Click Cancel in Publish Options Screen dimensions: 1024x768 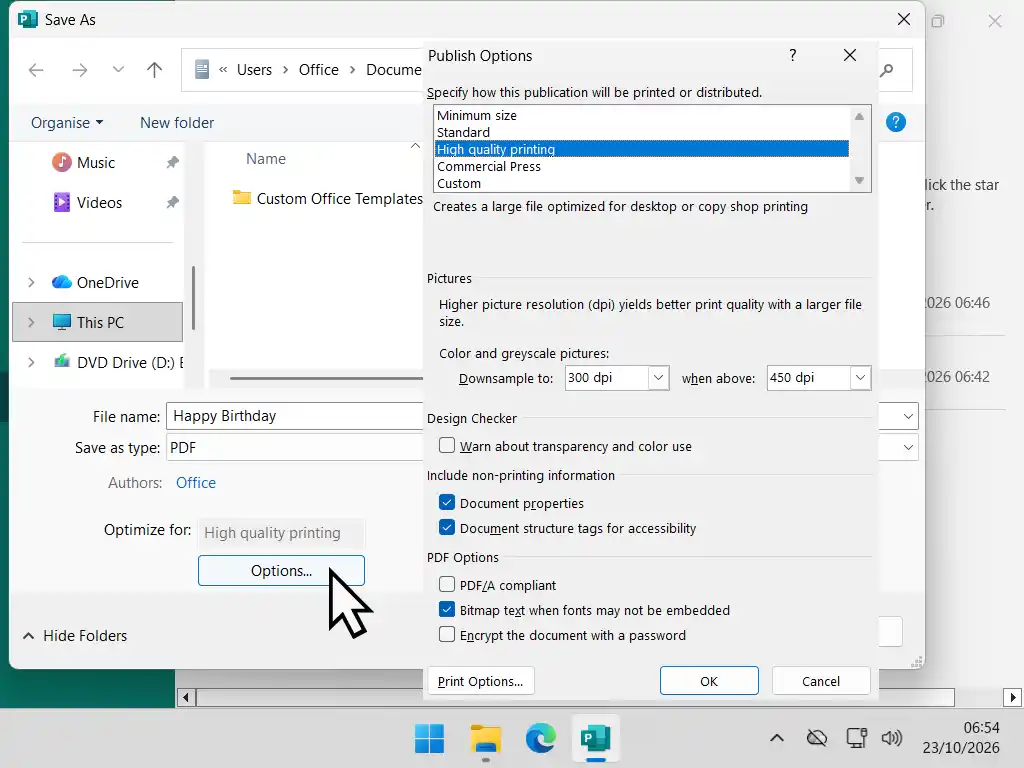click(821, 681)
